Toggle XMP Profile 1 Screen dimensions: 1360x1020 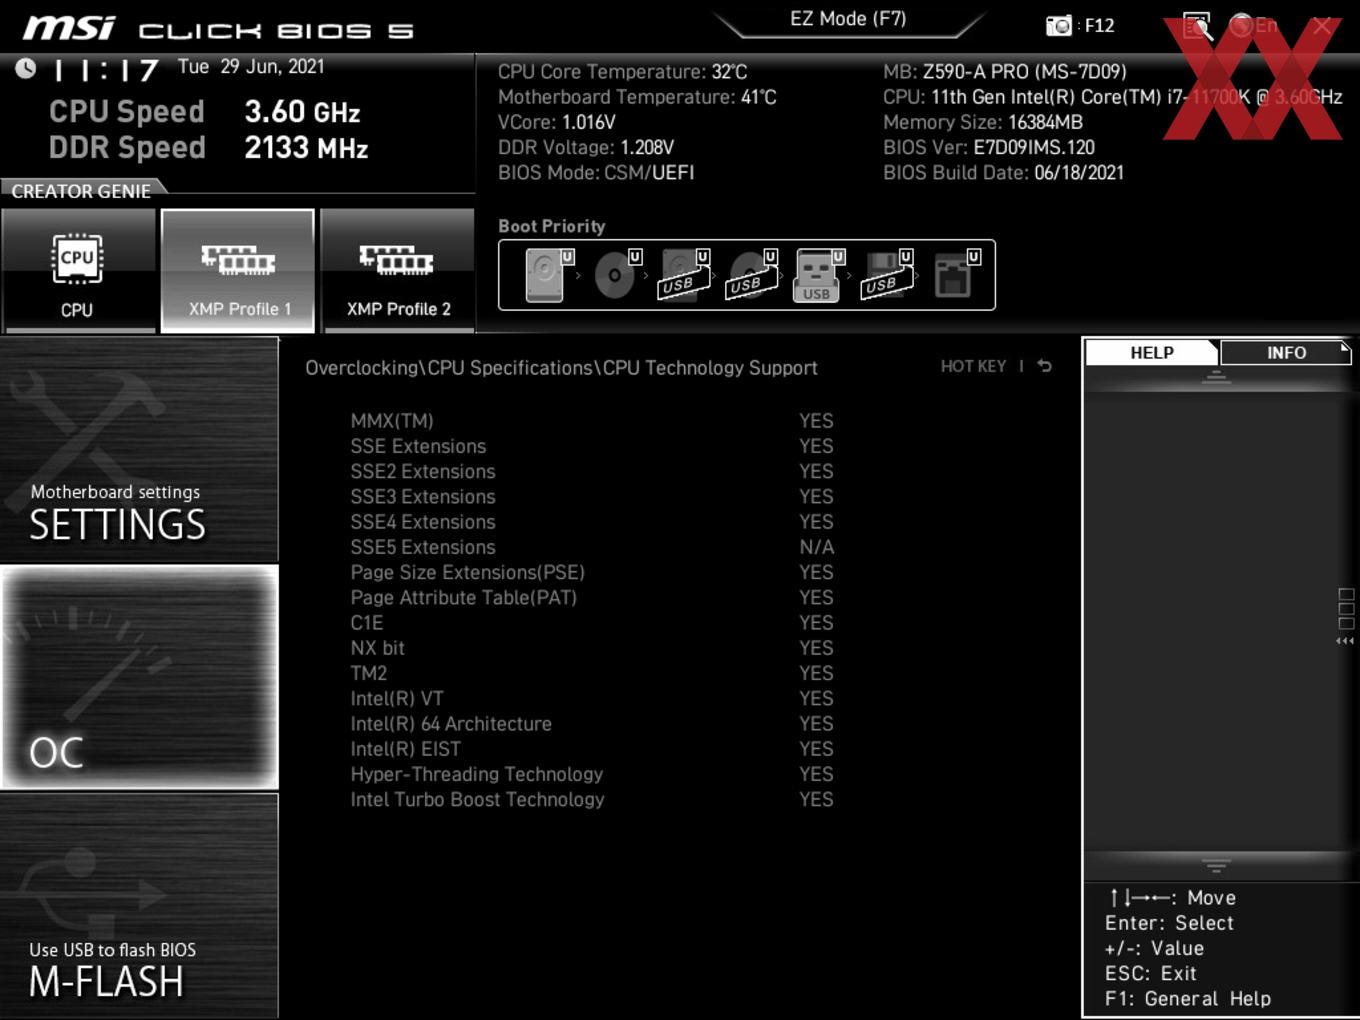[238, 271]
